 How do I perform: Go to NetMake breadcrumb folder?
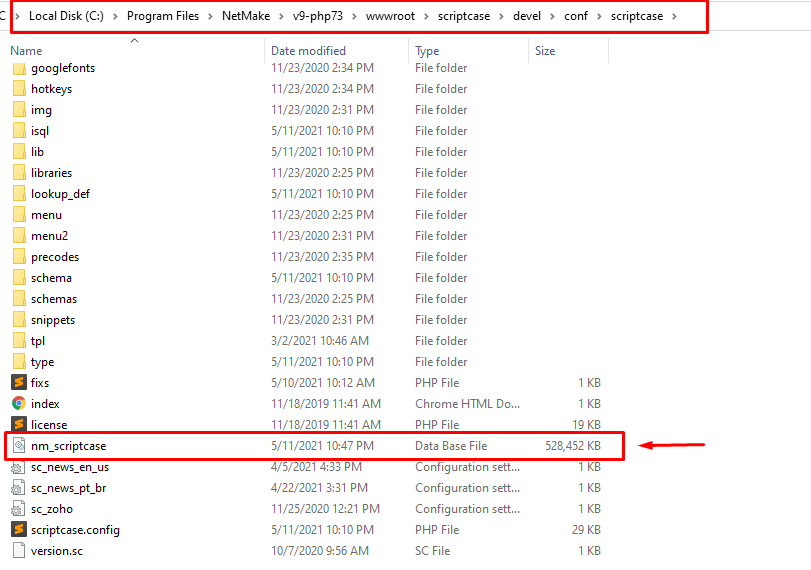(x=246, y=16)
